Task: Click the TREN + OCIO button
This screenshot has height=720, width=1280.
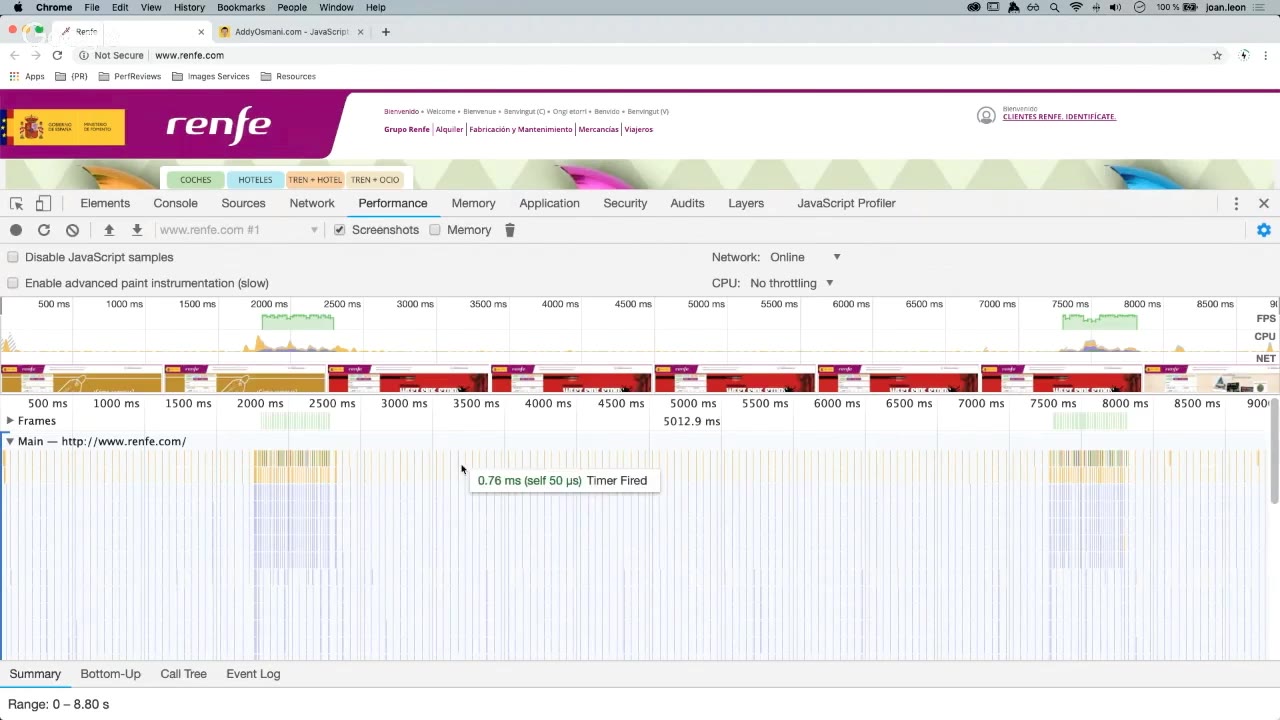Action: click(375, 180)
